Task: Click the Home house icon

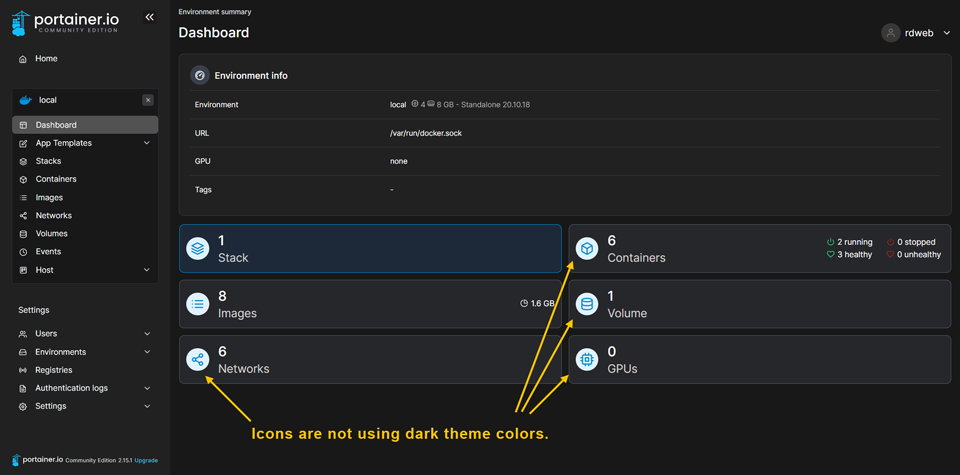Action: (x=23, y=59)
